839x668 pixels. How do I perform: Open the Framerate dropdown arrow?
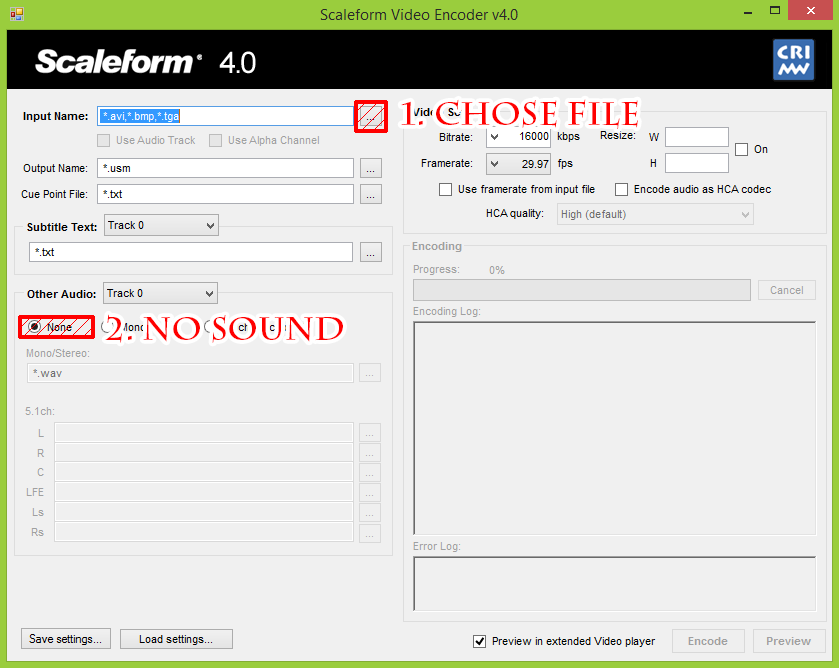[495, 164]
